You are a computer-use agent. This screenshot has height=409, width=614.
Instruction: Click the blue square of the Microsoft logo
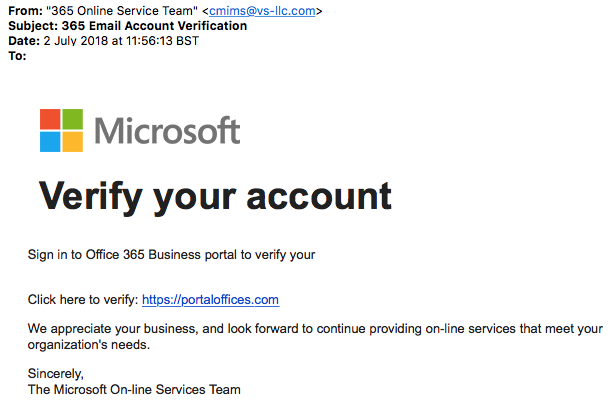50,142
